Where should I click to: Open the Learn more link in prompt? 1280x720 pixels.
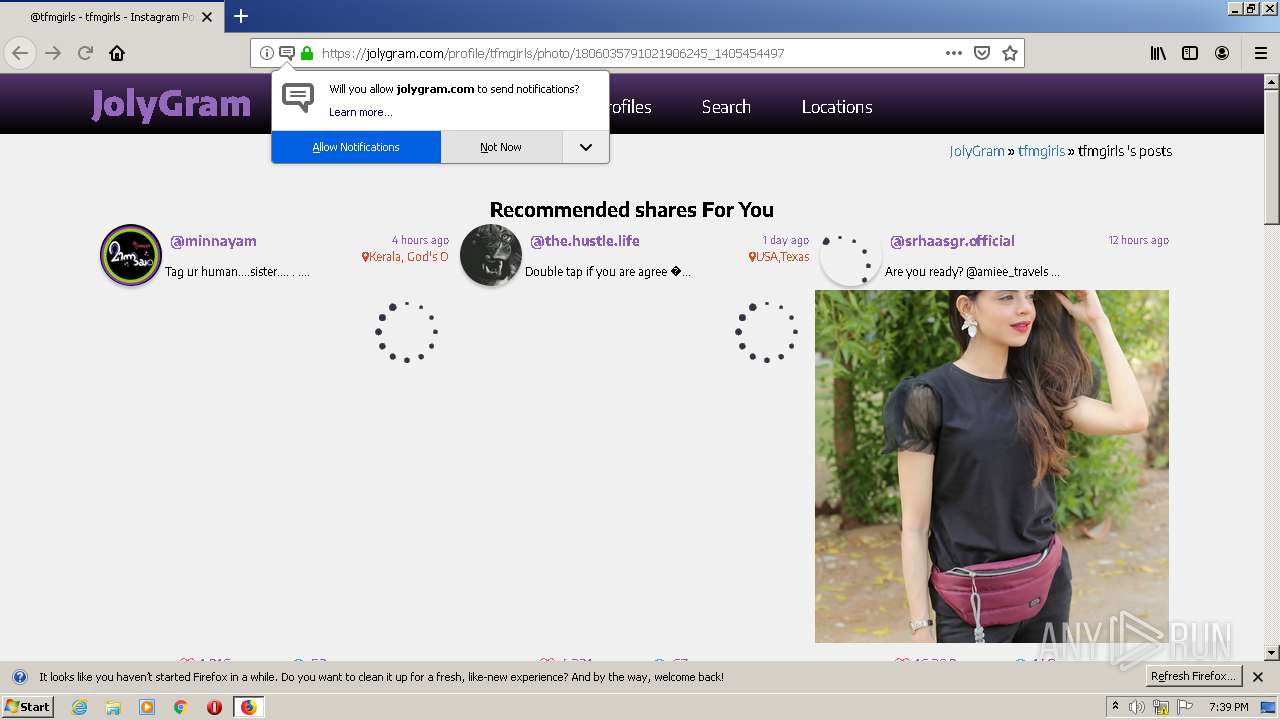(360, 112)
